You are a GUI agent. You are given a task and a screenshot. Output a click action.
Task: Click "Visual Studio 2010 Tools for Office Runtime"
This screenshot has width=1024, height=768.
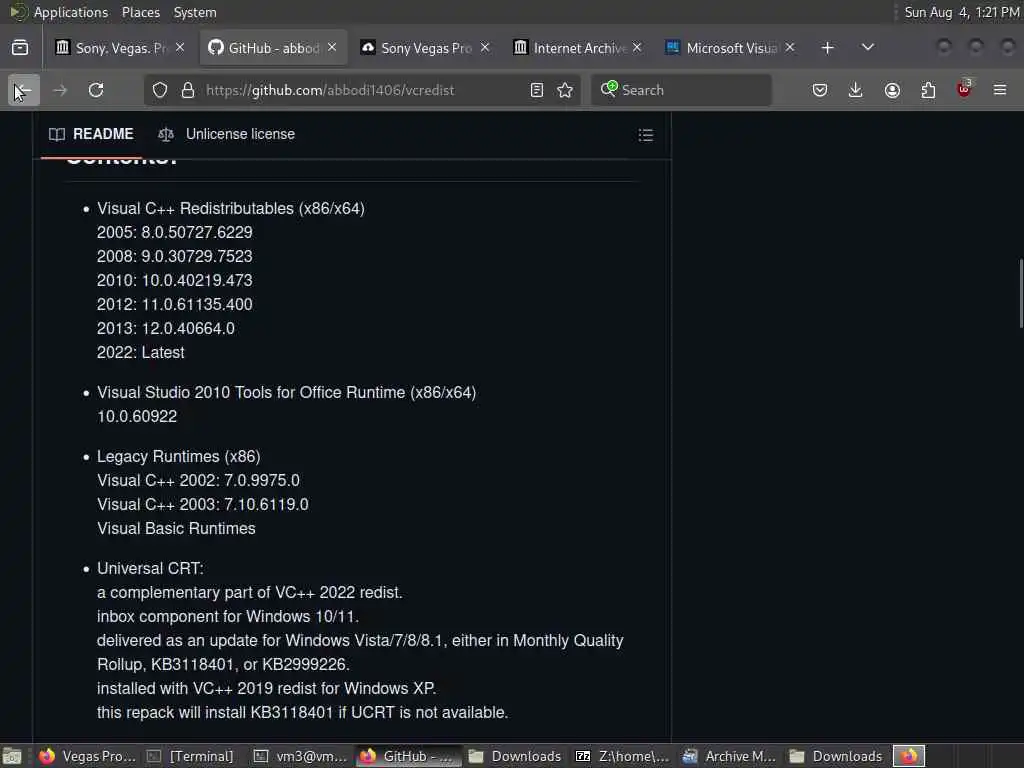251,392
